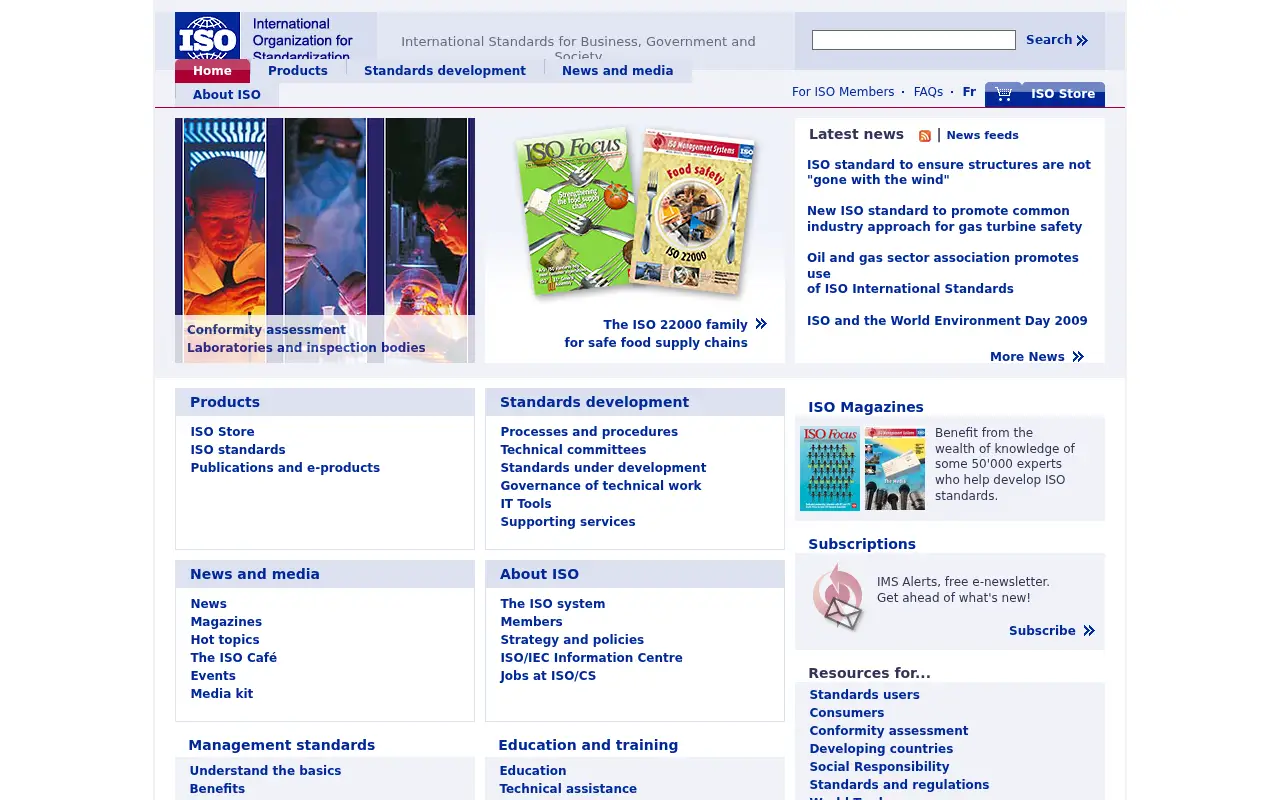This screenshot has width=1280, height=800.
Task: Select the Home tab
Action: pos(212,71)
